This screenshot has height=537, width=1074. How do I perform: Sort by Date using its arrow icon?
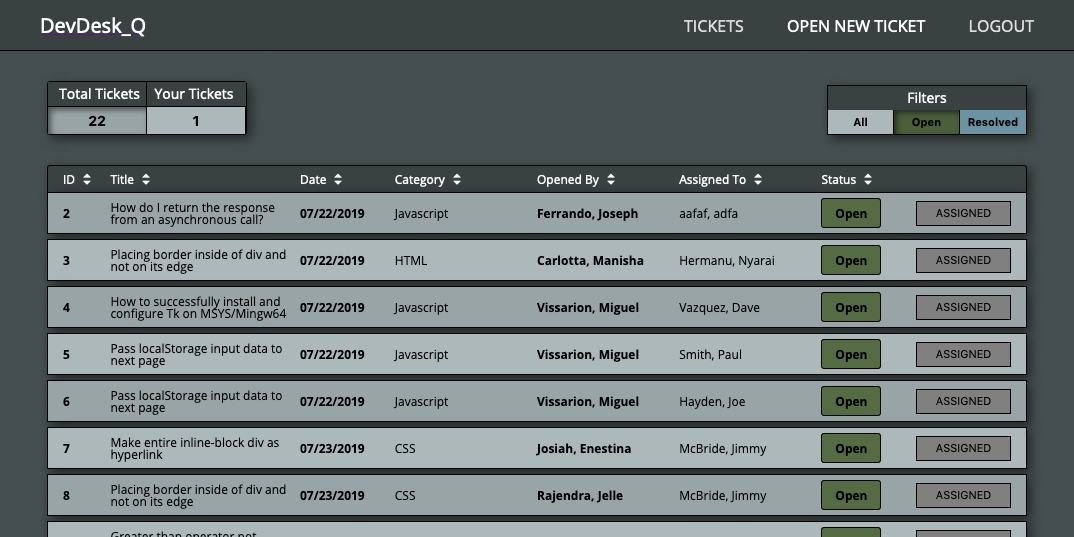pos(338,179)
